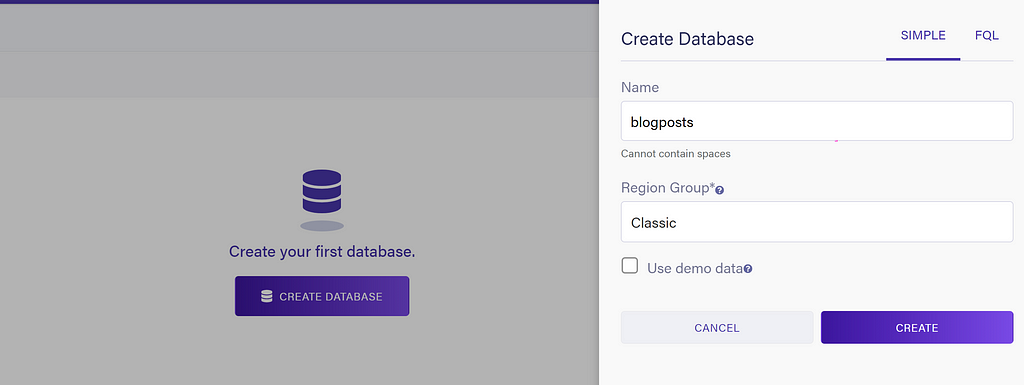The width and height of the screenshot is (1024, 385).
Task: Click the Cannot contain spaces hint text
Action: pyautogui.click(x=675, y=154)
